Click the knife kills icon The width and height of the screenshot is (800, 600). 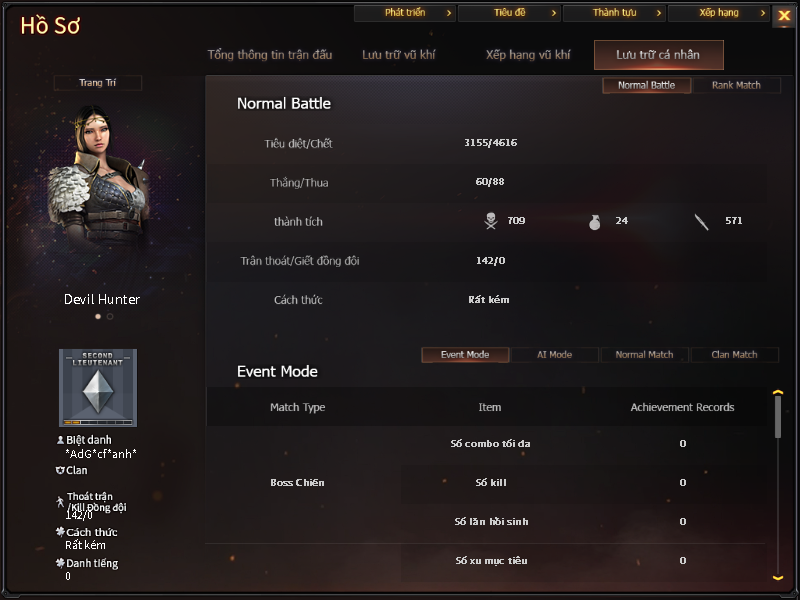(x=702, y=222)
